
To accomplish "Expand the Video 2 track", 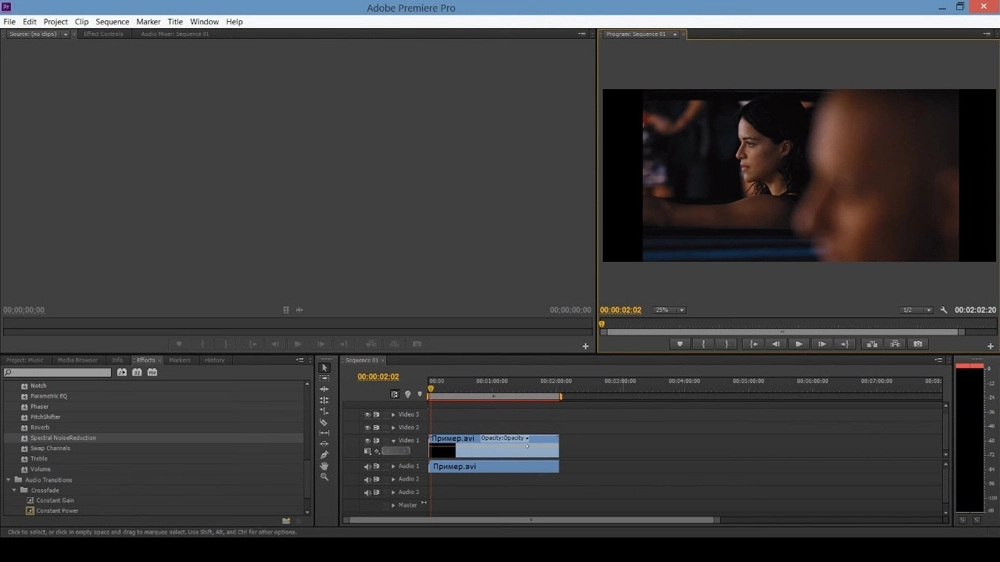I will 393,427.
